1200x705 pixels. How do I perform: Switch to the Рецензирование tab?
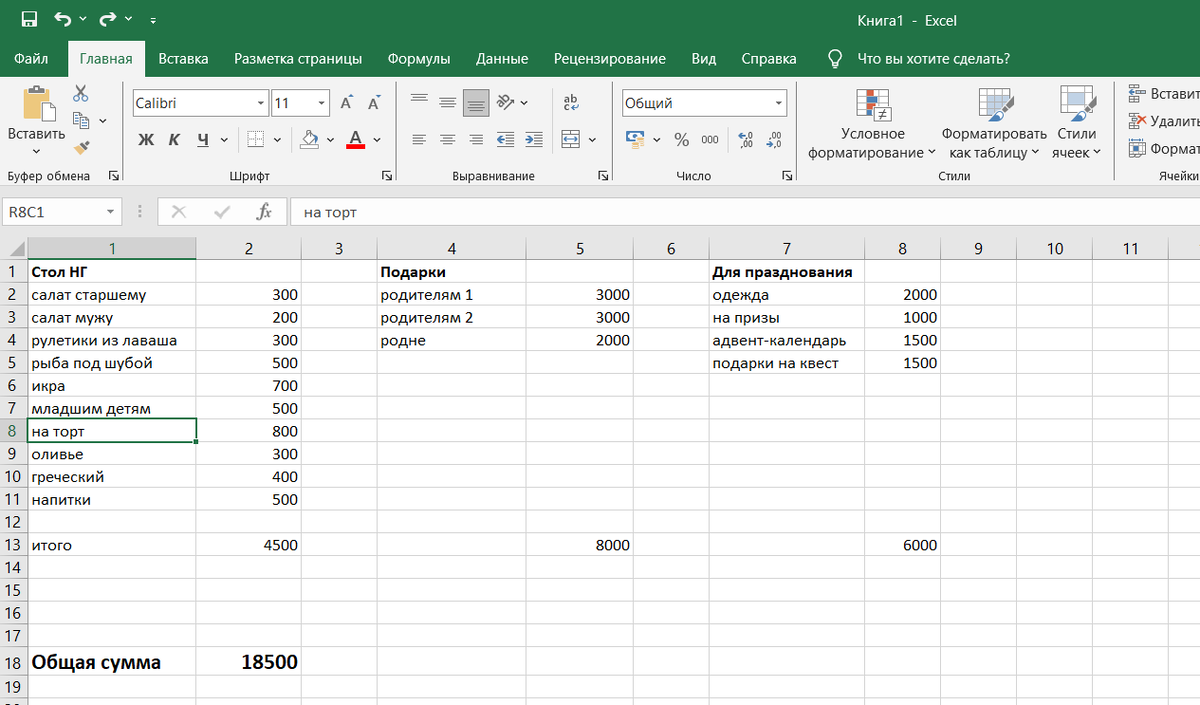(x=610, y=58)
